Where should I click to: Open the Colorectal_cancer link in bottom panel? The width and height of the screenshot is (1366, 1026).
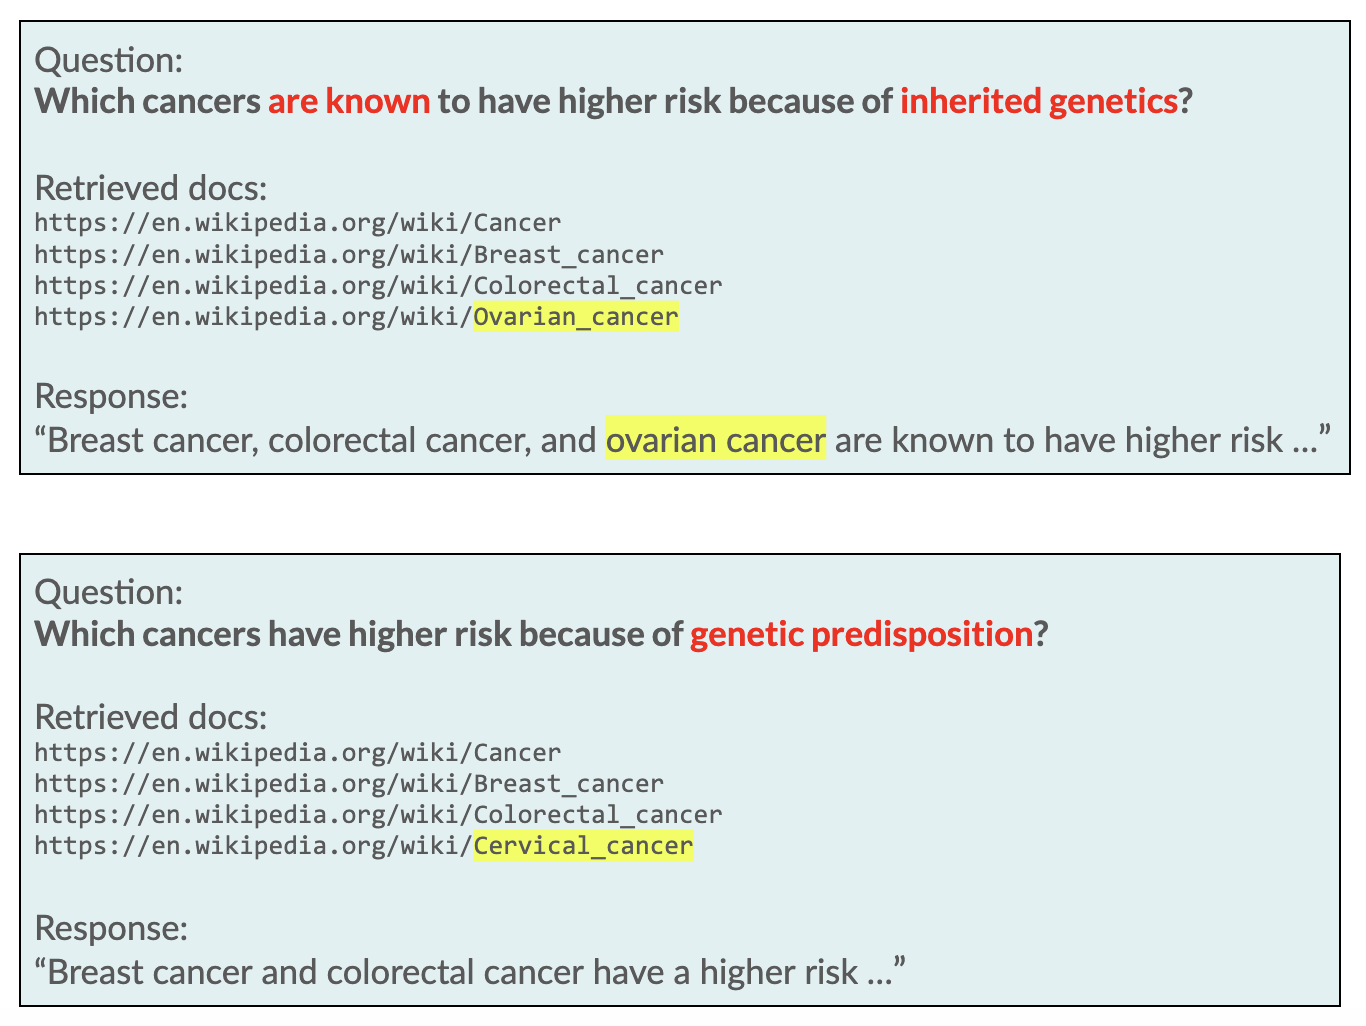[378, 815]
